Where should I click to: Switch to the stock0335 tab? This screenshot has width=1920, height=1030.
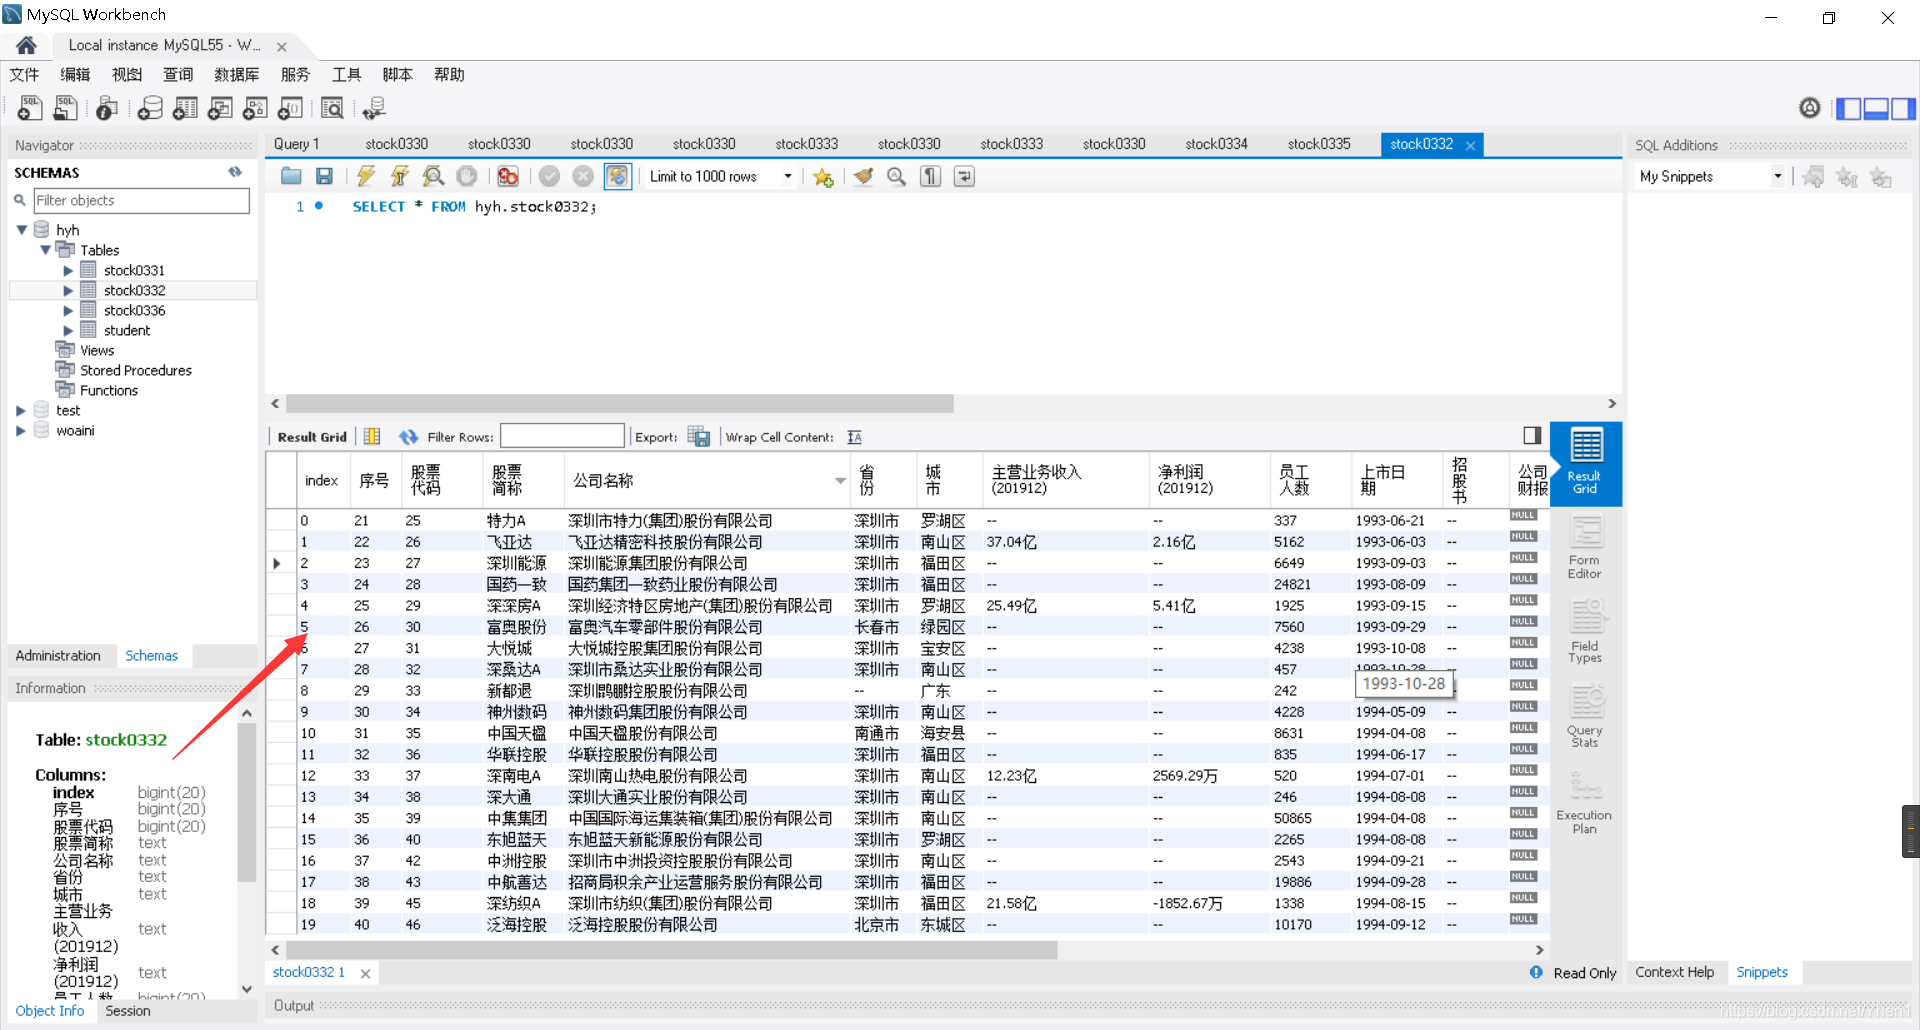[1319, 144]
